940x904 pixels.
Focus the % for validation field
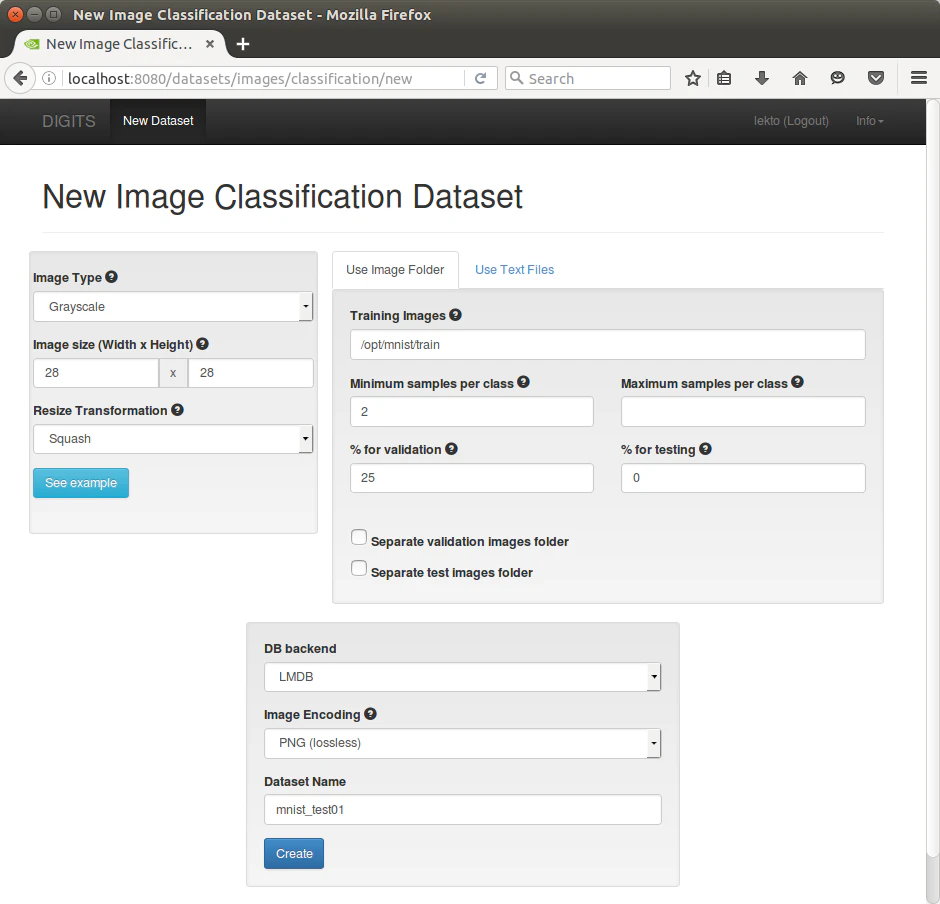tap(472, 478)
